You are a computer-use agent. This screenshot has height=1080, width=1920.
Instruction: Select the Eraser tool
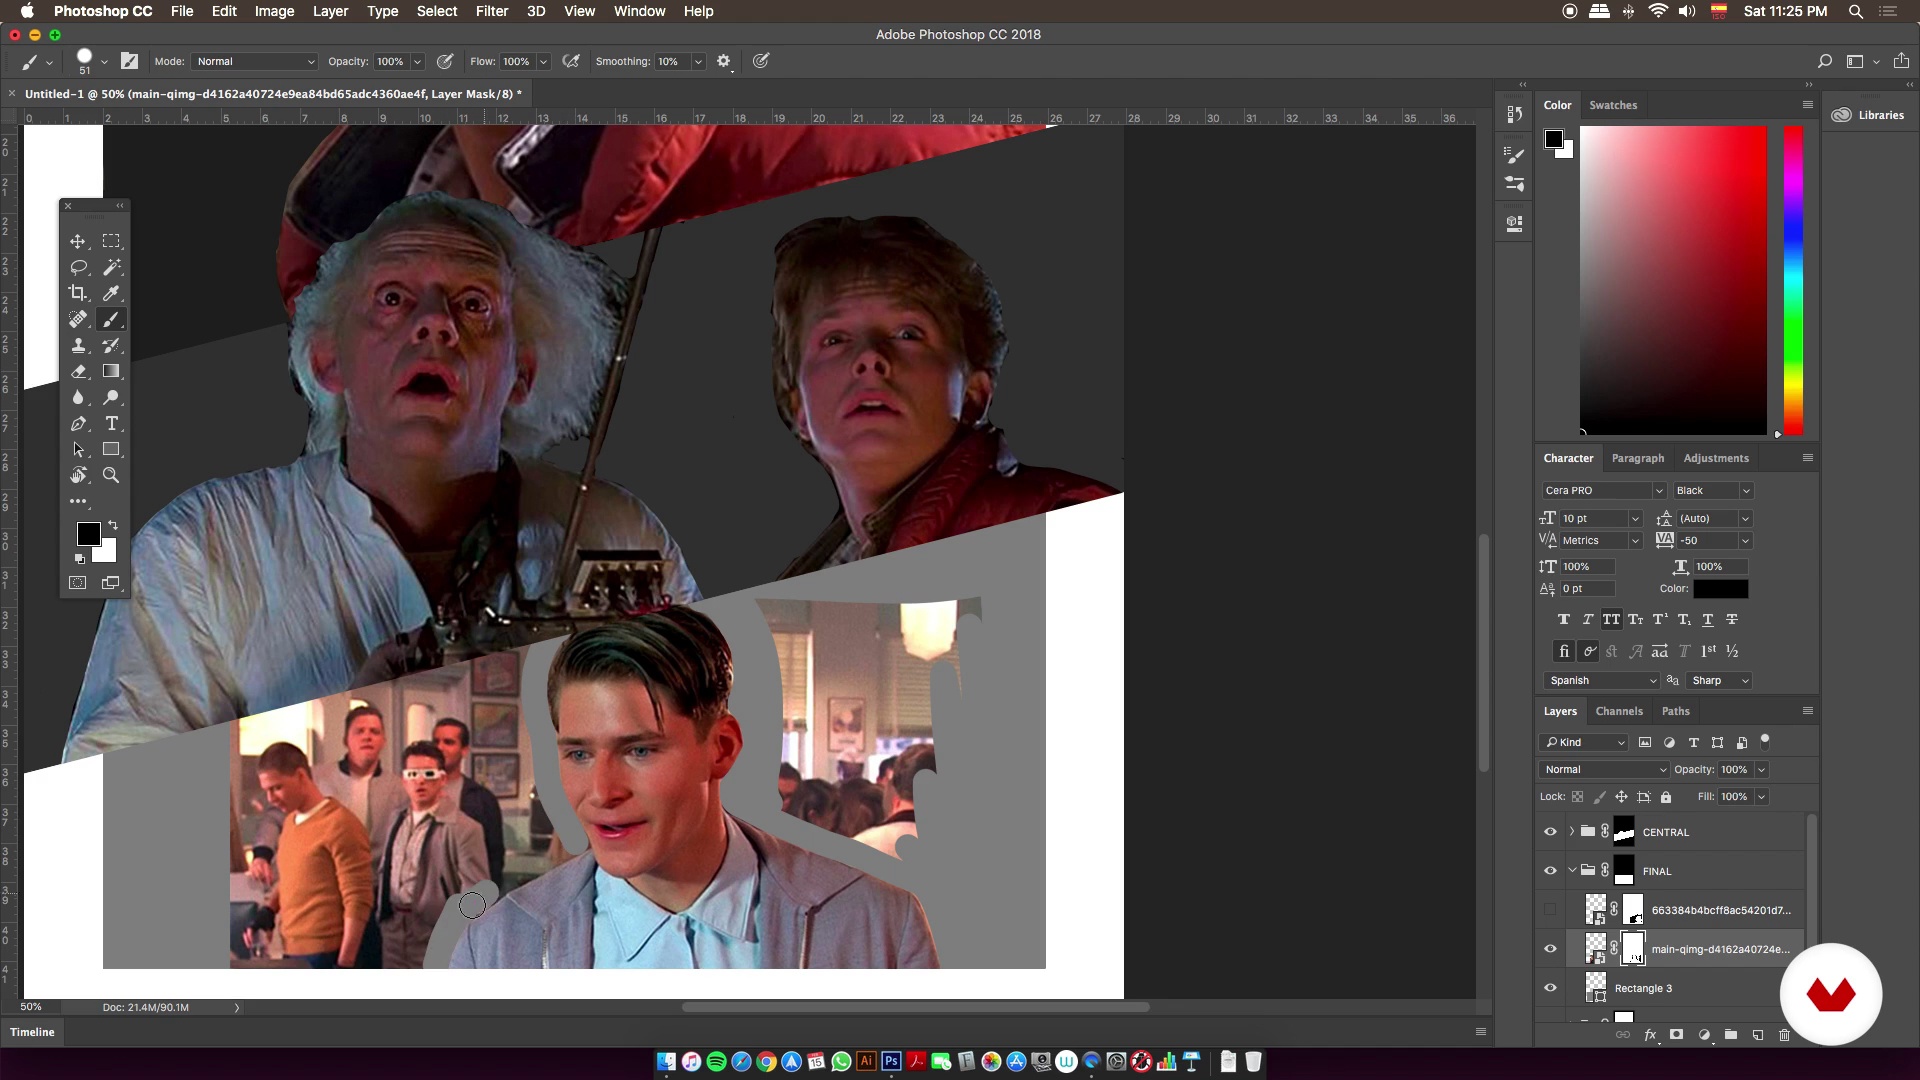click(78, 371)
